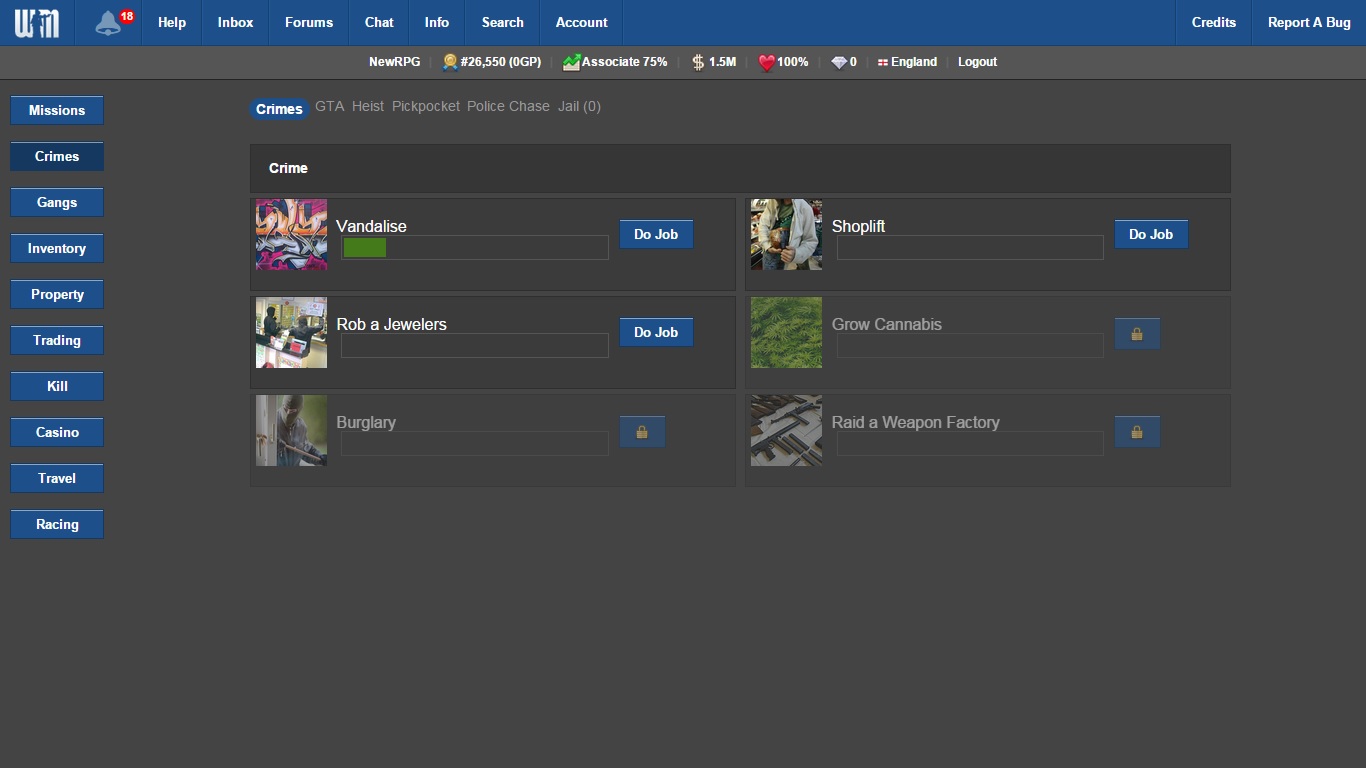This screenshot has width=1366, height=768.
Task: Click the Shoplift thumbnail image
Action: [786, 234]
